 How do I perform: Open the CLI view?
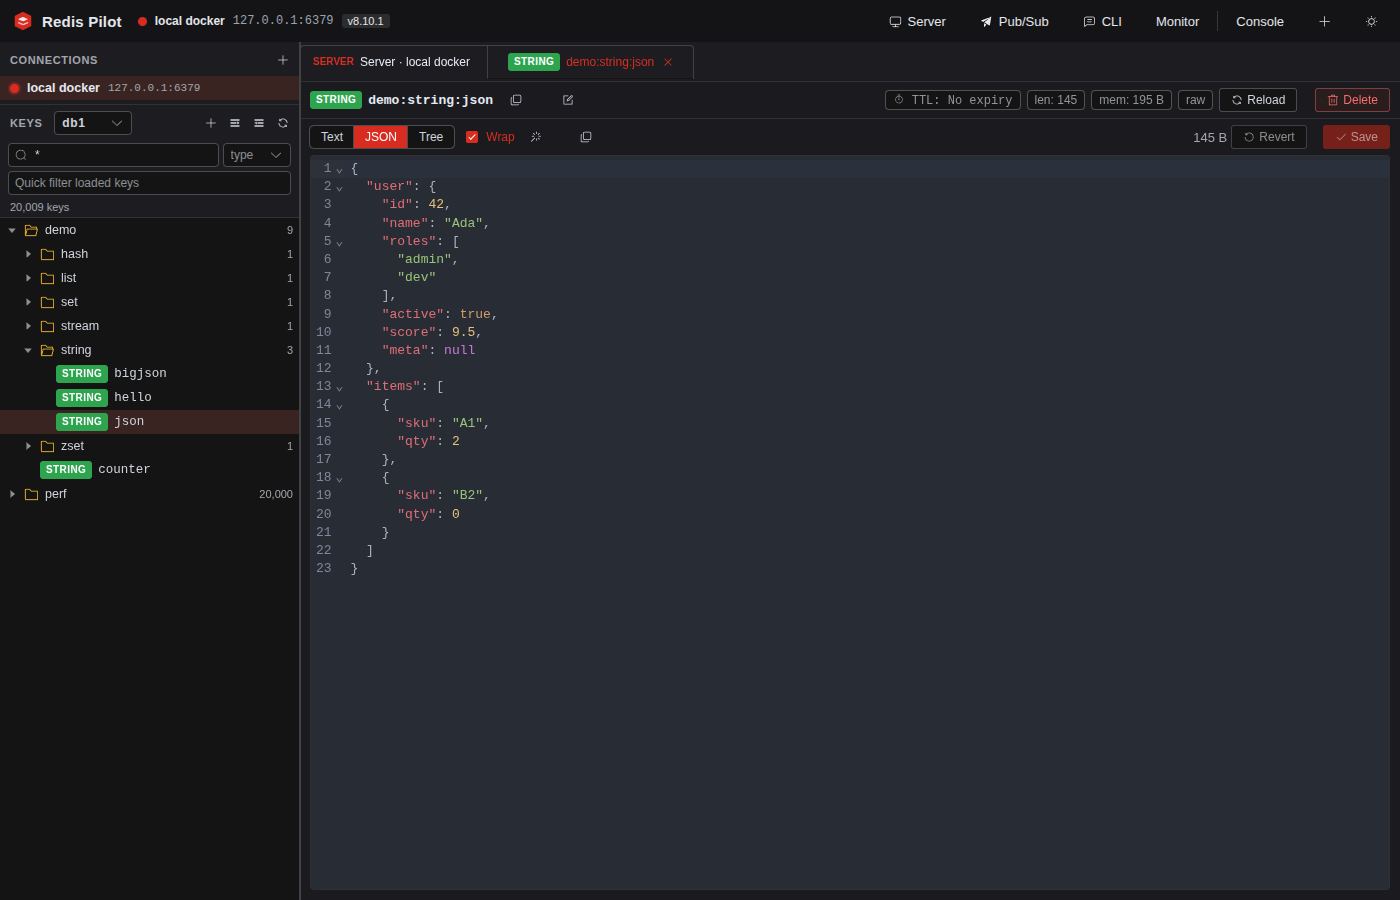coord(1102,21)
